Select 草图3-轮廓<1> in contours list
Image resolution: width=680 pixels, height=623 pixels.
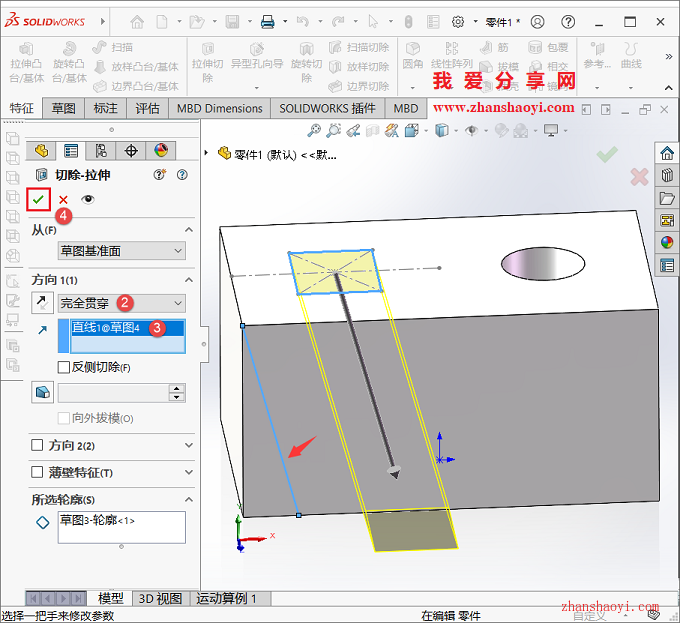coord(97,520)
